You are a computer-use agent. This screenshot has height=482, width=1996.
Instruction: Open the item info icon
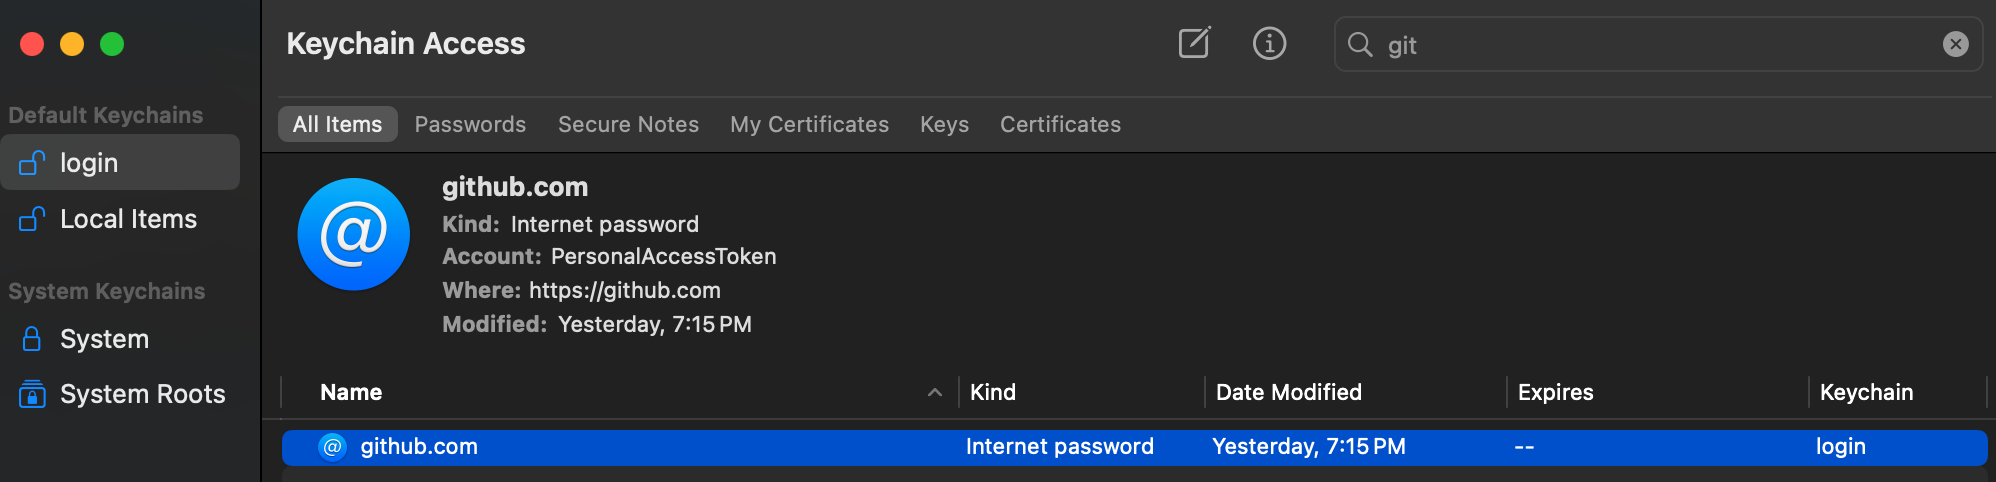pyautogui.click(x=1269, y=43)
